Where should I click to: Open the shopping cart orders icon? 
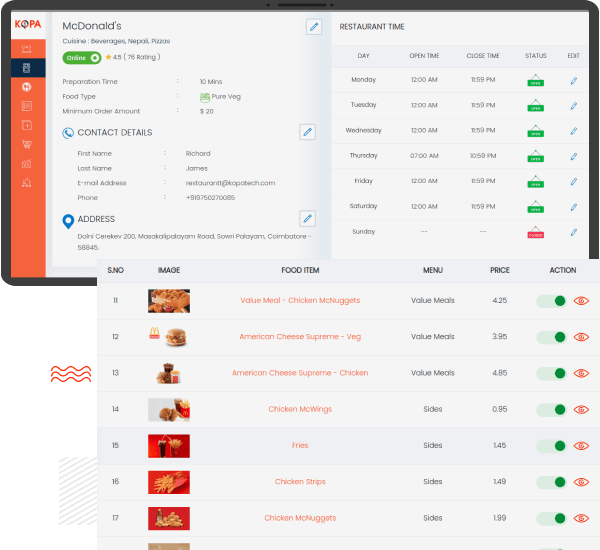point(26,144)
